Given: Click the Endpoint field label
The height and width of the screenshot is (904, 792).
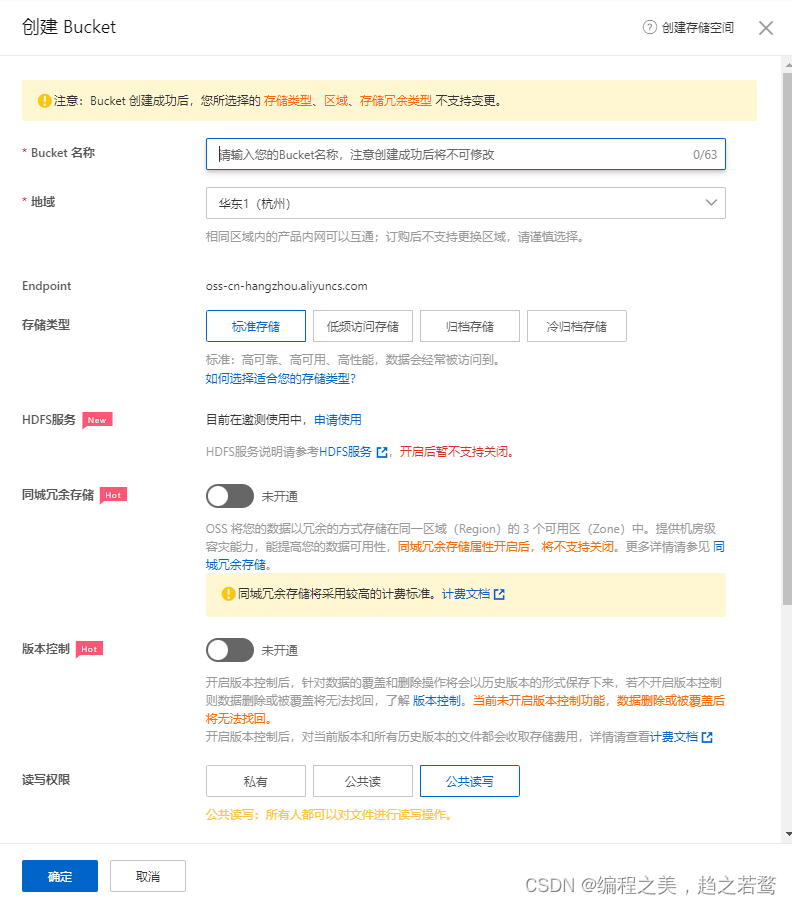Looking at the screenshot, I should 47,286.
